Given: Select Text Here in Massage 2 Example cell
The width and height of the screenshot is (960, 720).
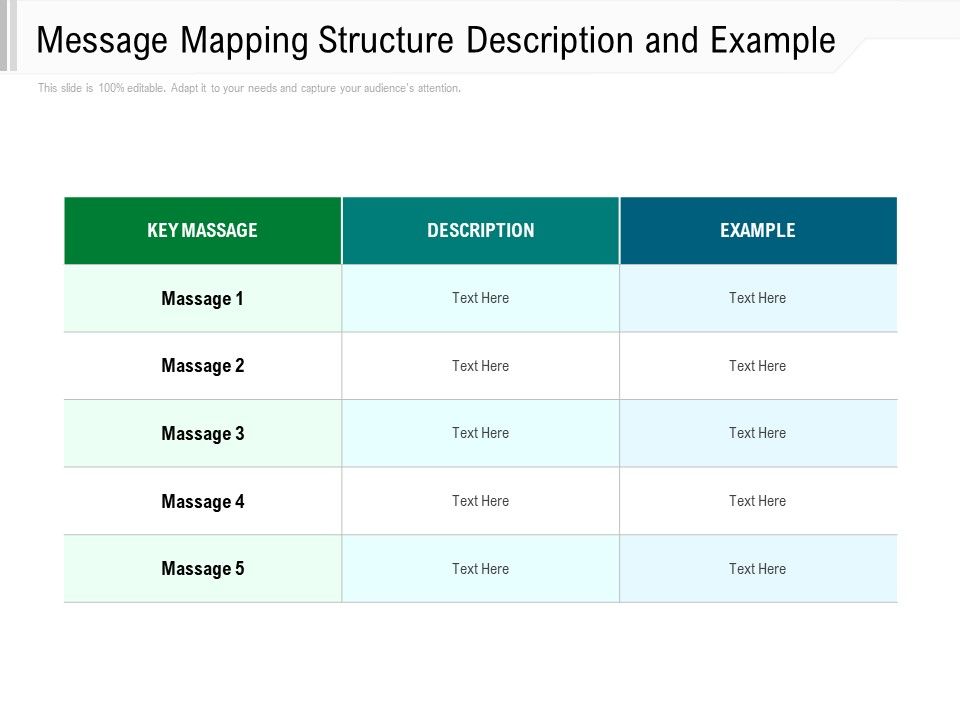Looking at the screenshot, I should 757,365.
